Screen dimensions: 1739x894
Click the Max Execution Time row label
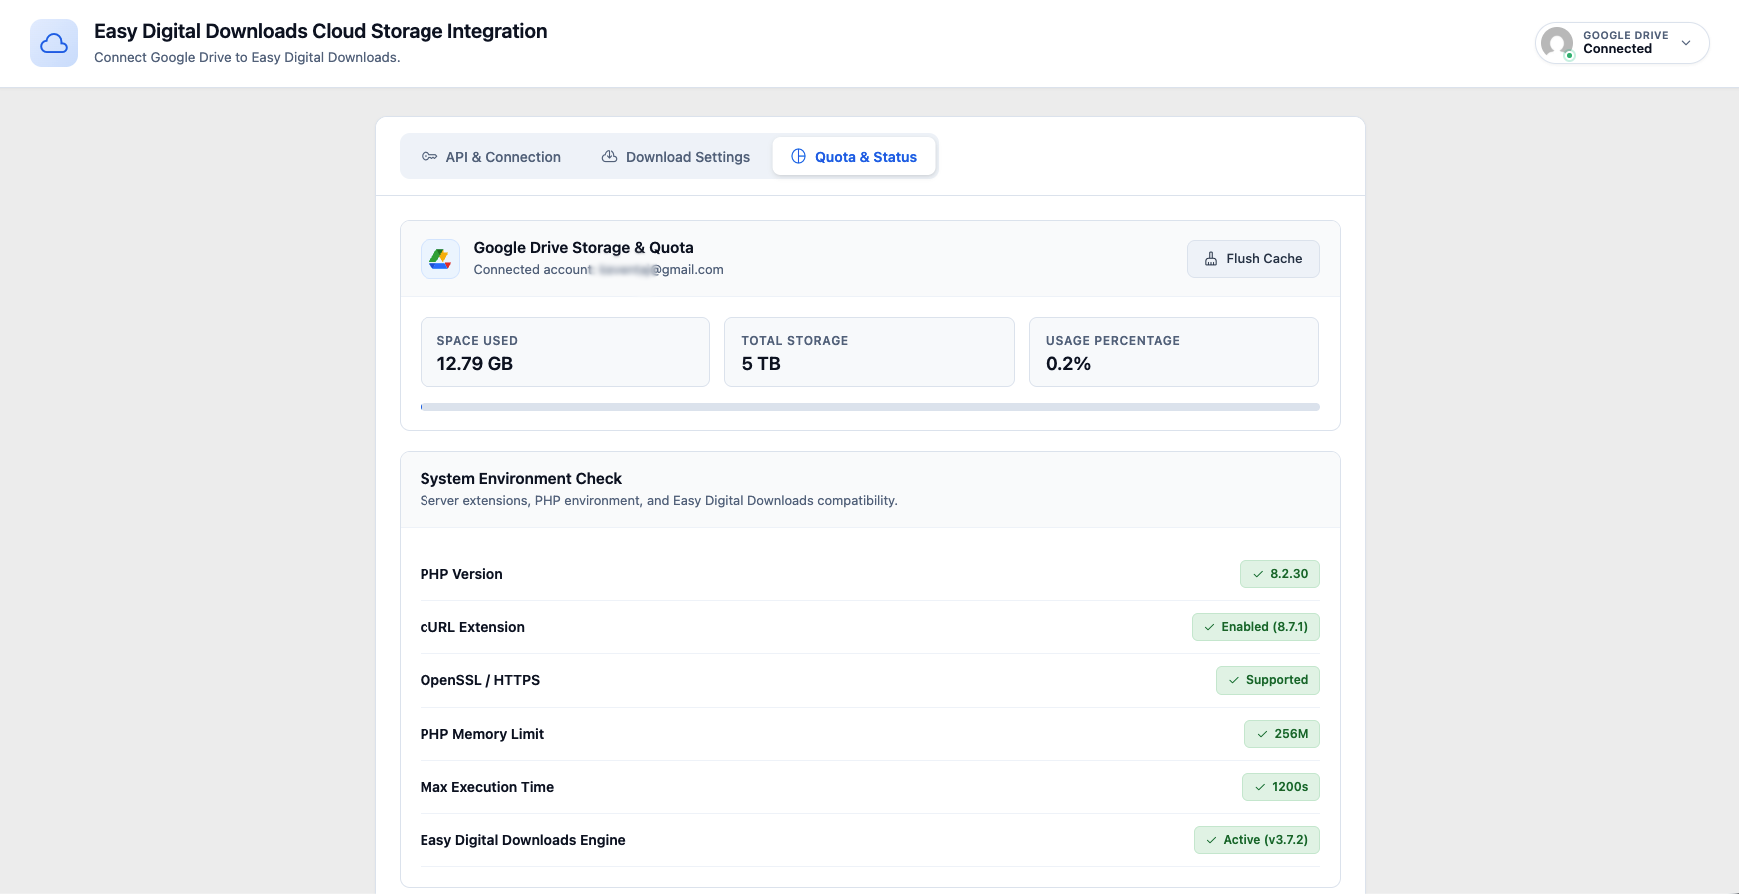pos(487,787)
